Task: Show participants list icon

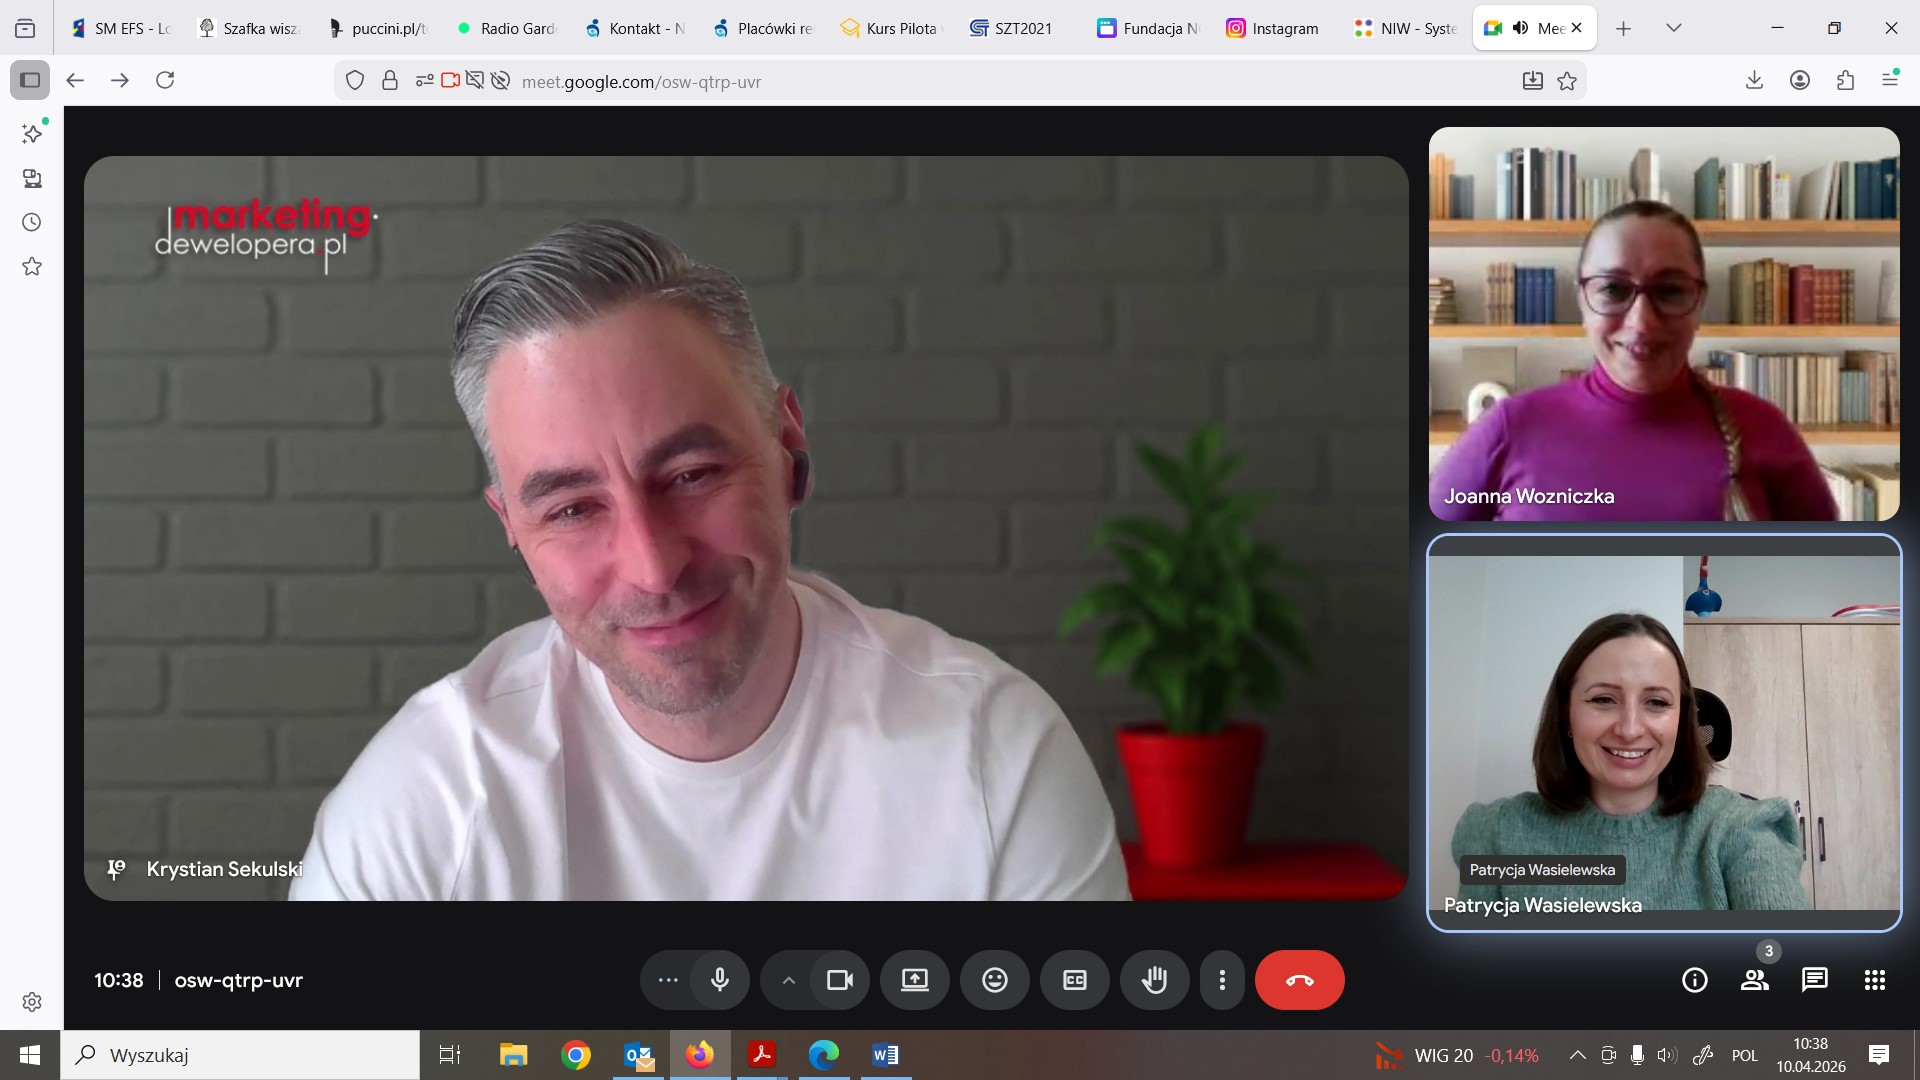Action: (x=1754, y=980)
